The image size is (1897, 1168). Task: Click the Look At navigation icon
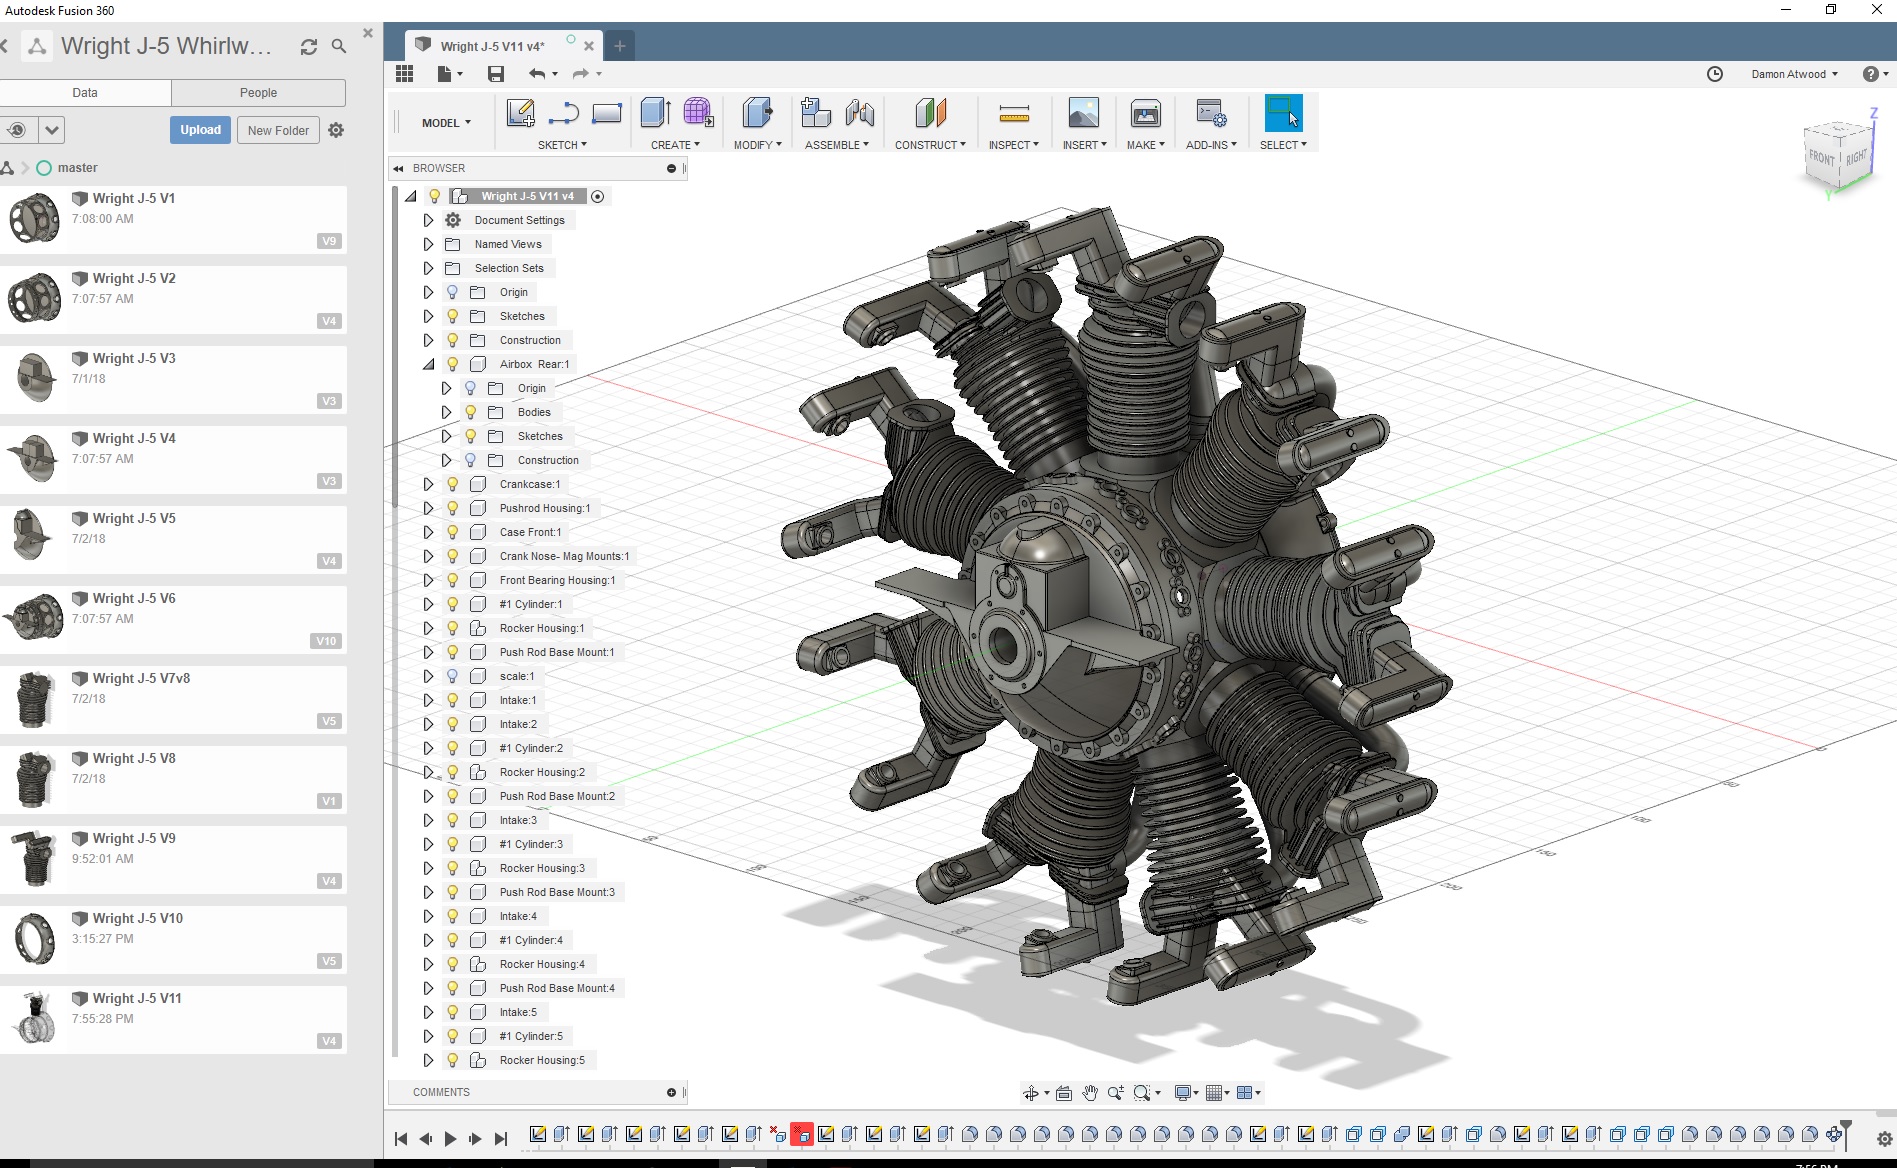(1064, 1093)
